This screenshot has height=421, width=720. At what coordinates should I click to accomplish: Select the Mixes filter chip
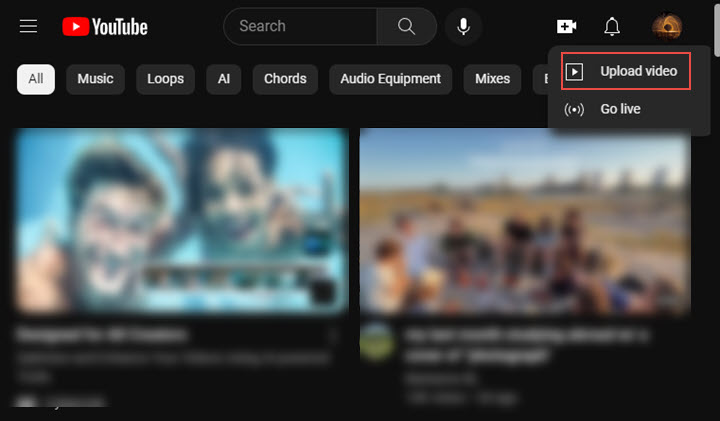click(x=492, y=79)
